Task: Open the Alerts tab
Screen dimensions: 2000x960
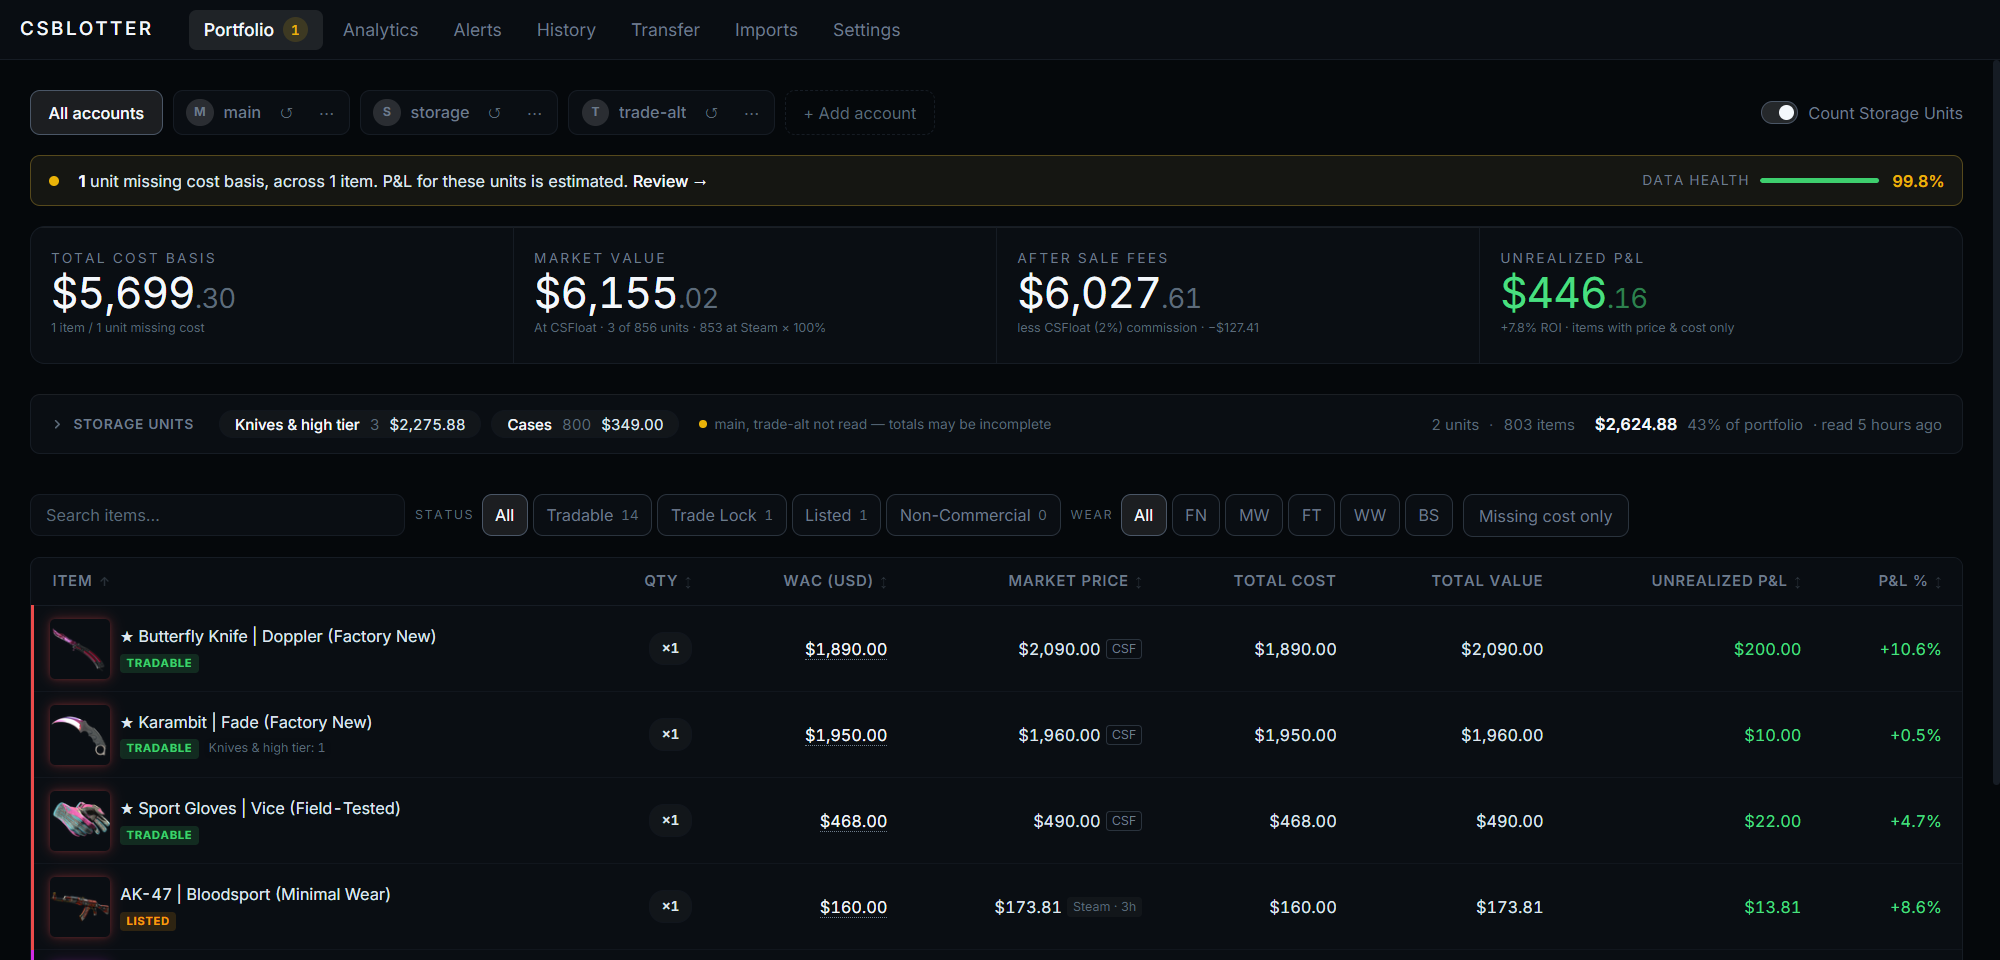Action: pyautogui.click(x=477, y=30)
